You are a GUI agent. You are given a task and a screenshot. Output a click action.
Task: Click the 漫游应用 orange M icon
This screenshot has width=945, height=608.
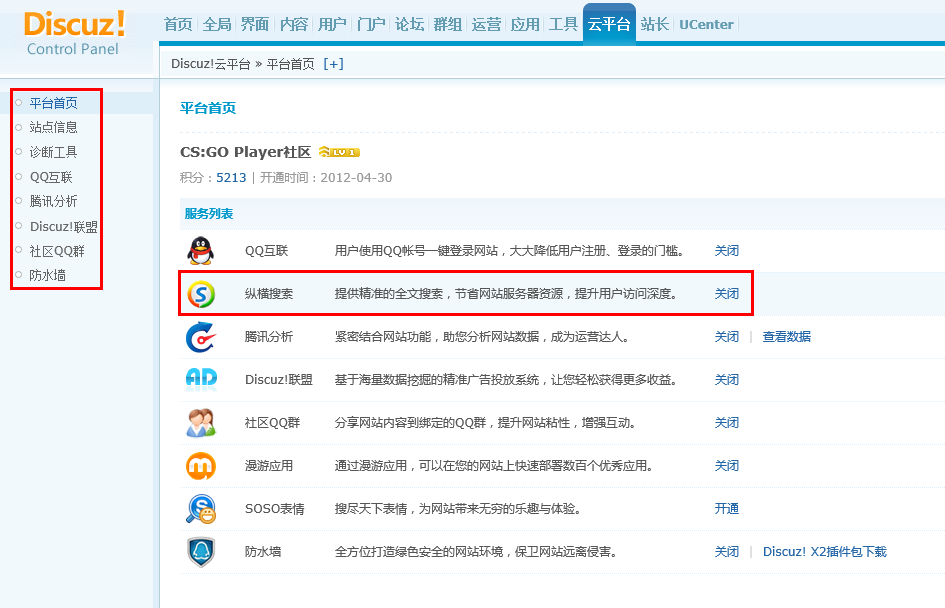[x=201, y=466]
